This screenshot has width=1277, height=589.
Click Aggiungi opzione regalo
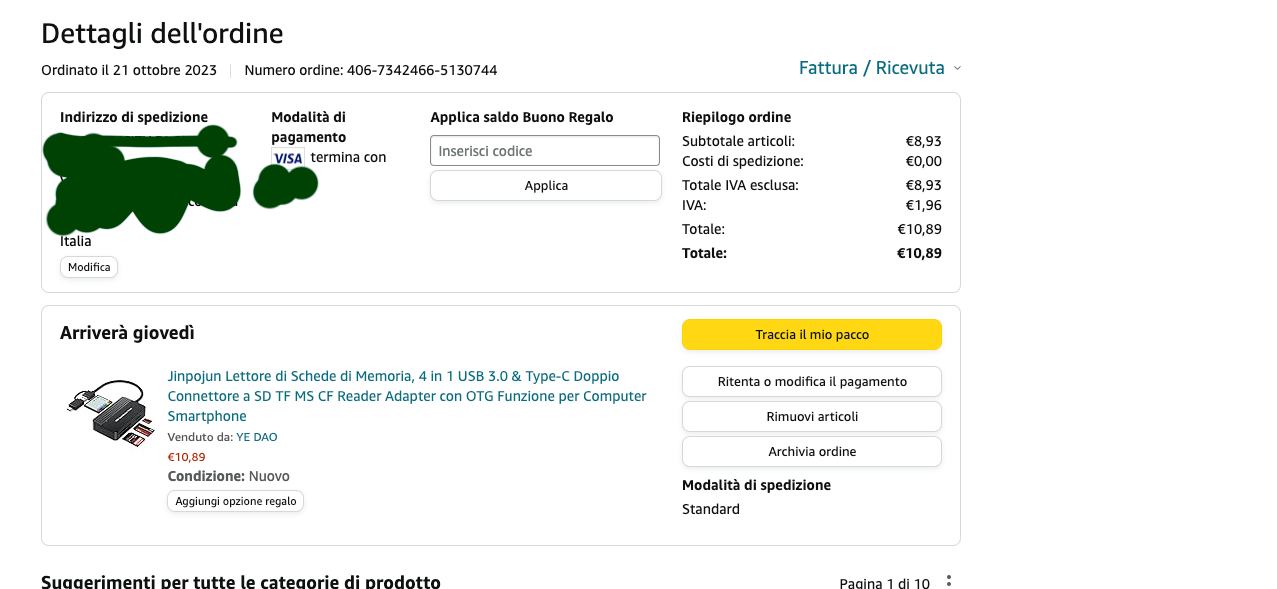(x=235, y=501)
